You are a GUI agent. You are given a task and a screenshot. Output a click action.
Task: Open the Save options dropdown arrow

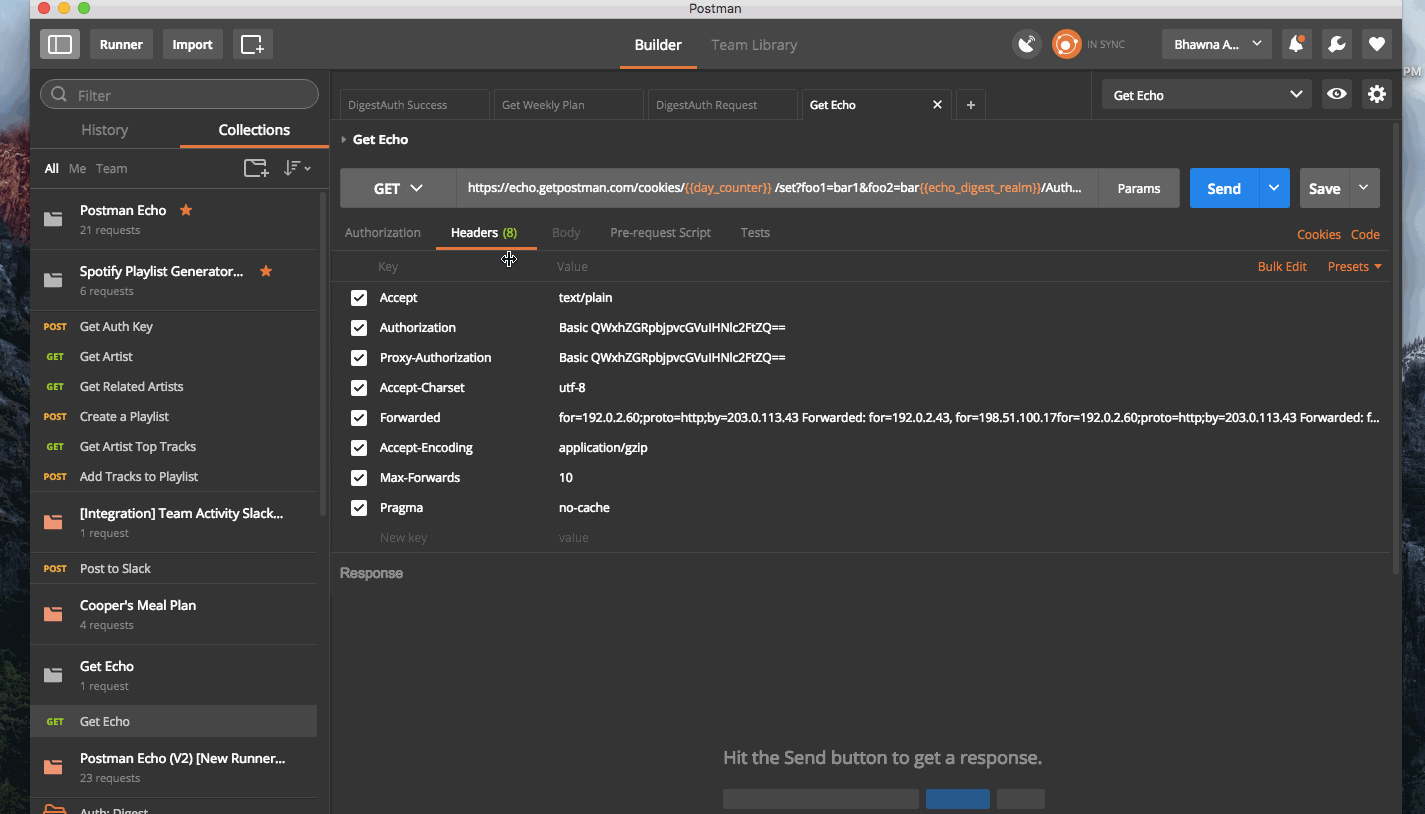[x=1364, y=188]
